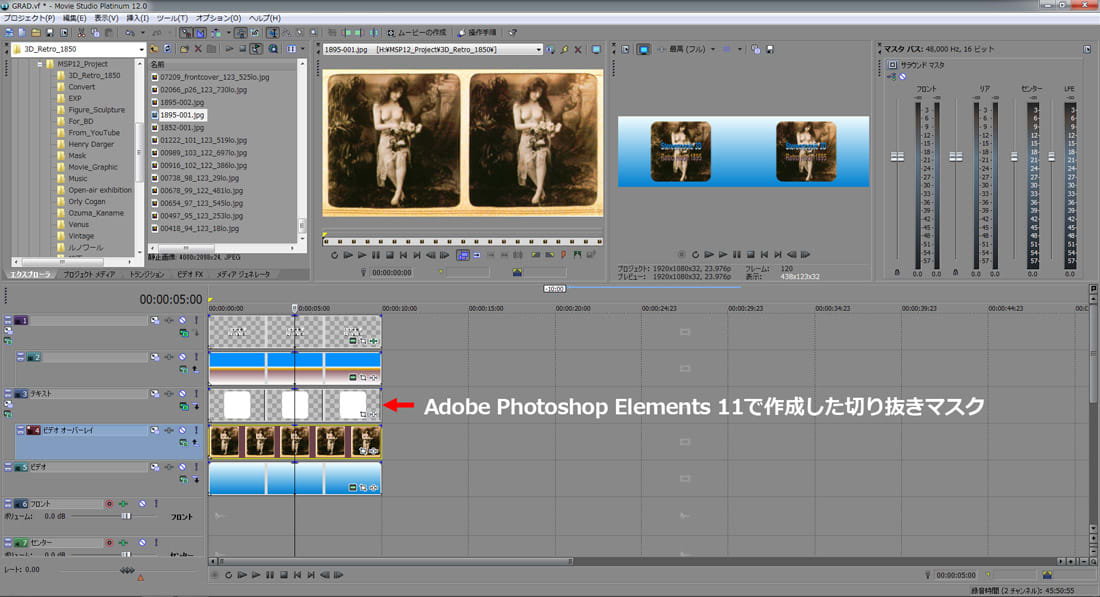This screenshot has width=1100, height=597.
Task: Select file 1852-001.jpg in list
Action: click(x=182, y=128)
